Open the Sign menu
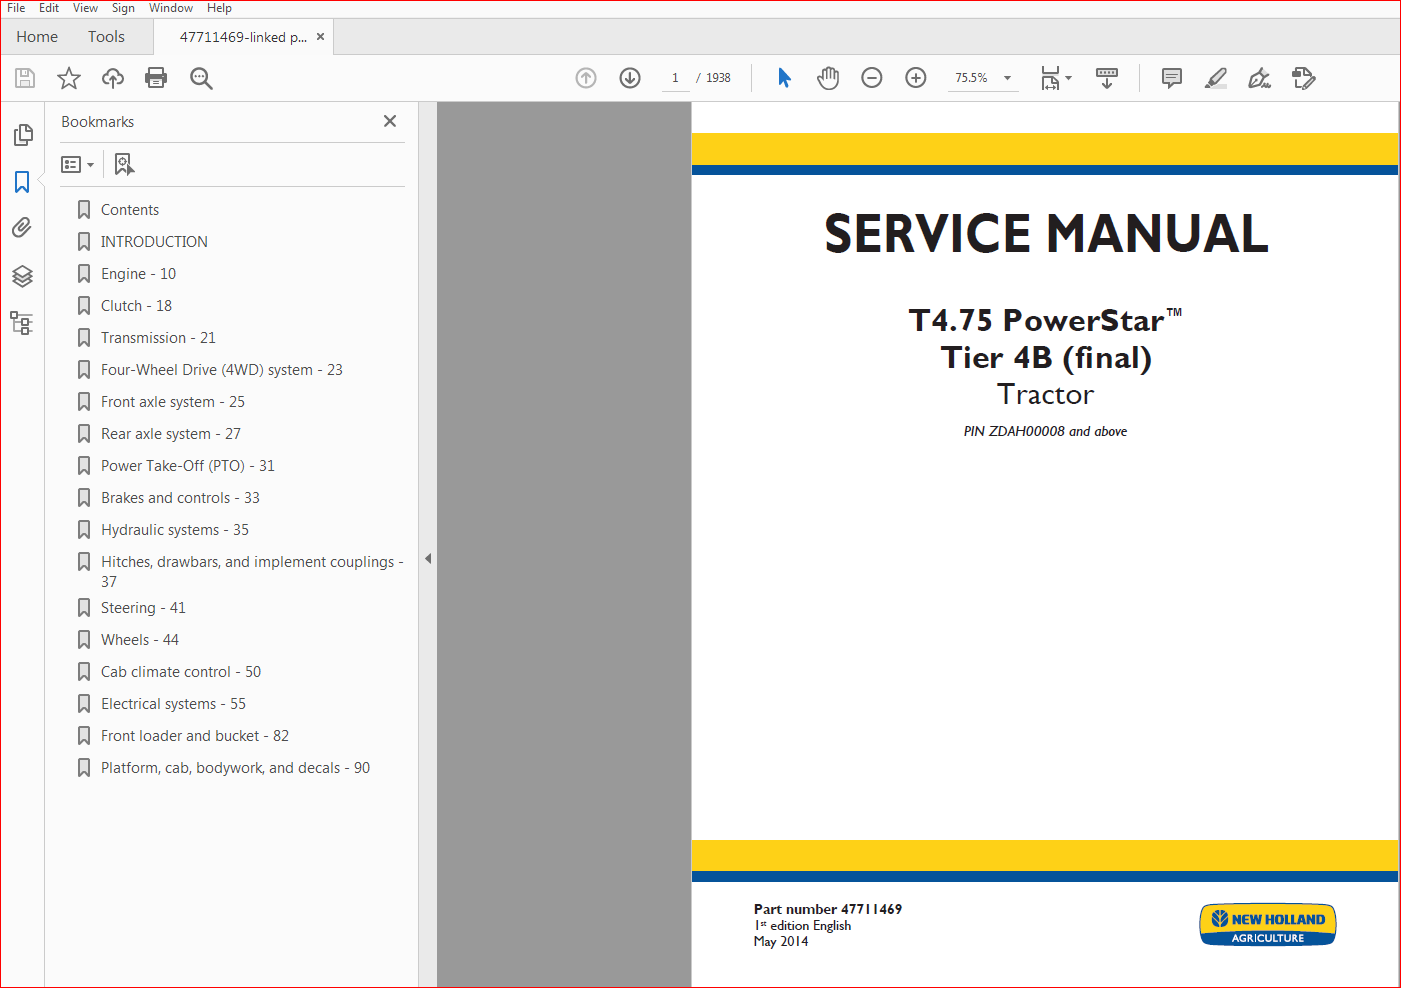 [x=123, y=8]
